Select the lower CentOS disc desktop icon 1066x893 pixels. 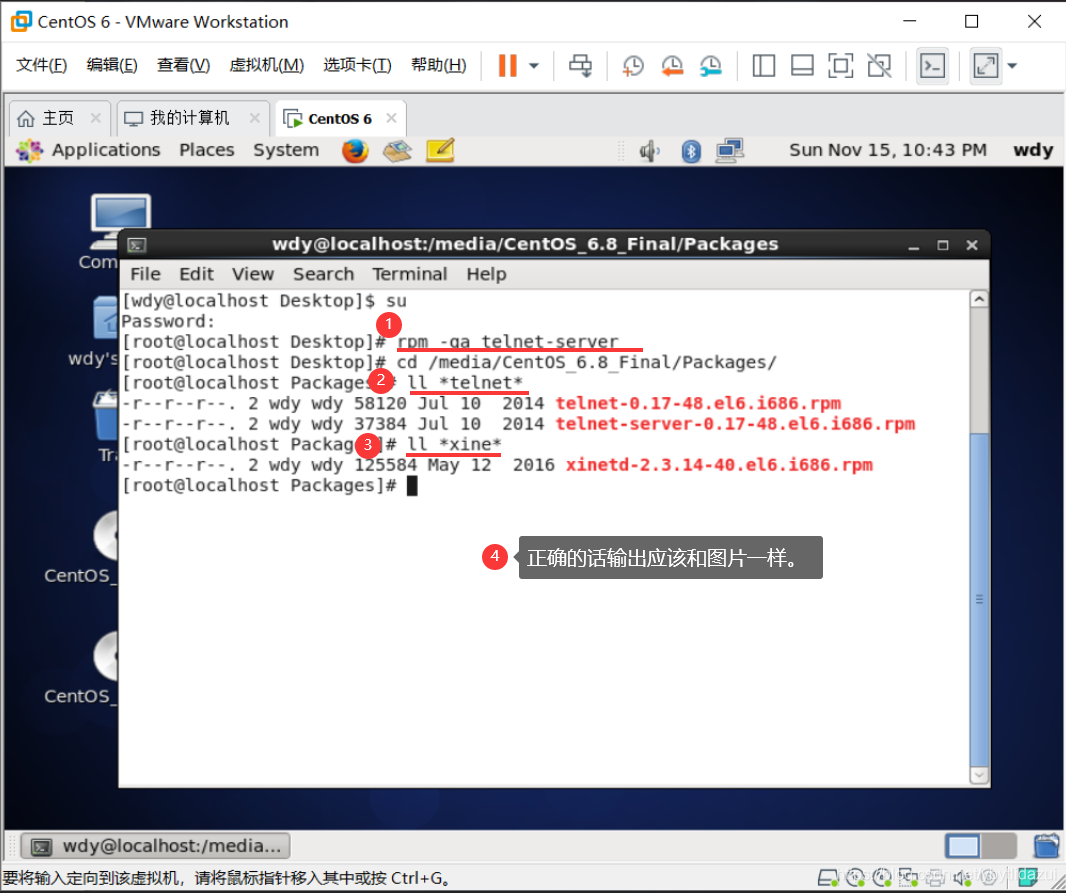tap(82, 669)
